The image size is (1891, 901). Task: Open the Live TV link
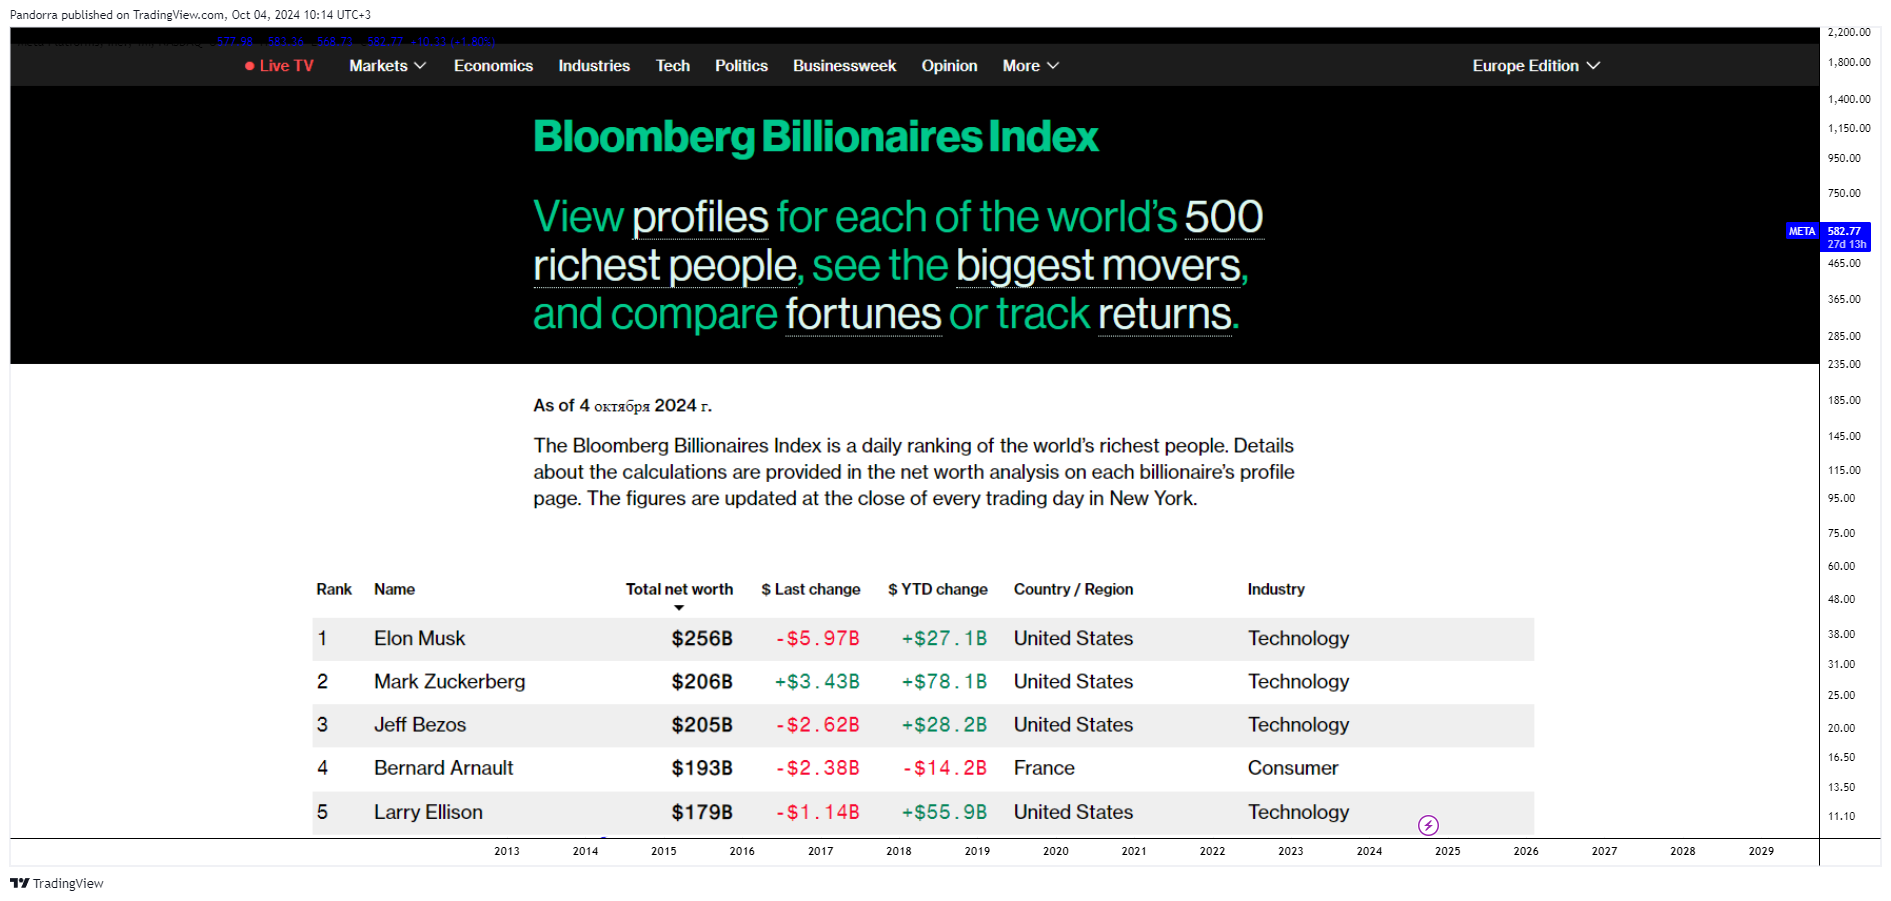click(279, 66)
